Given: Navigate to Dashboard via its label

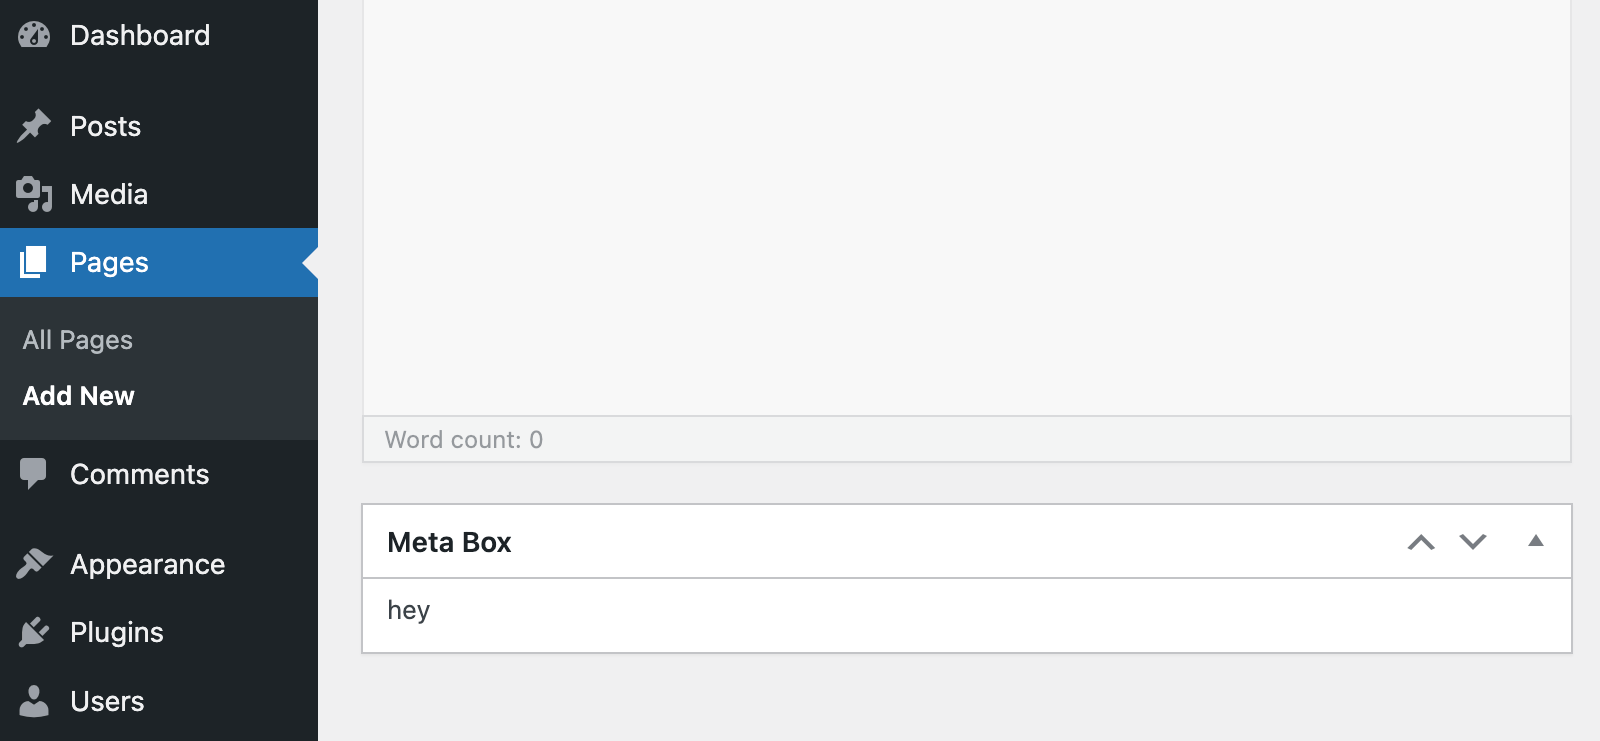Looking at the screenshot, I should (139, 34).
